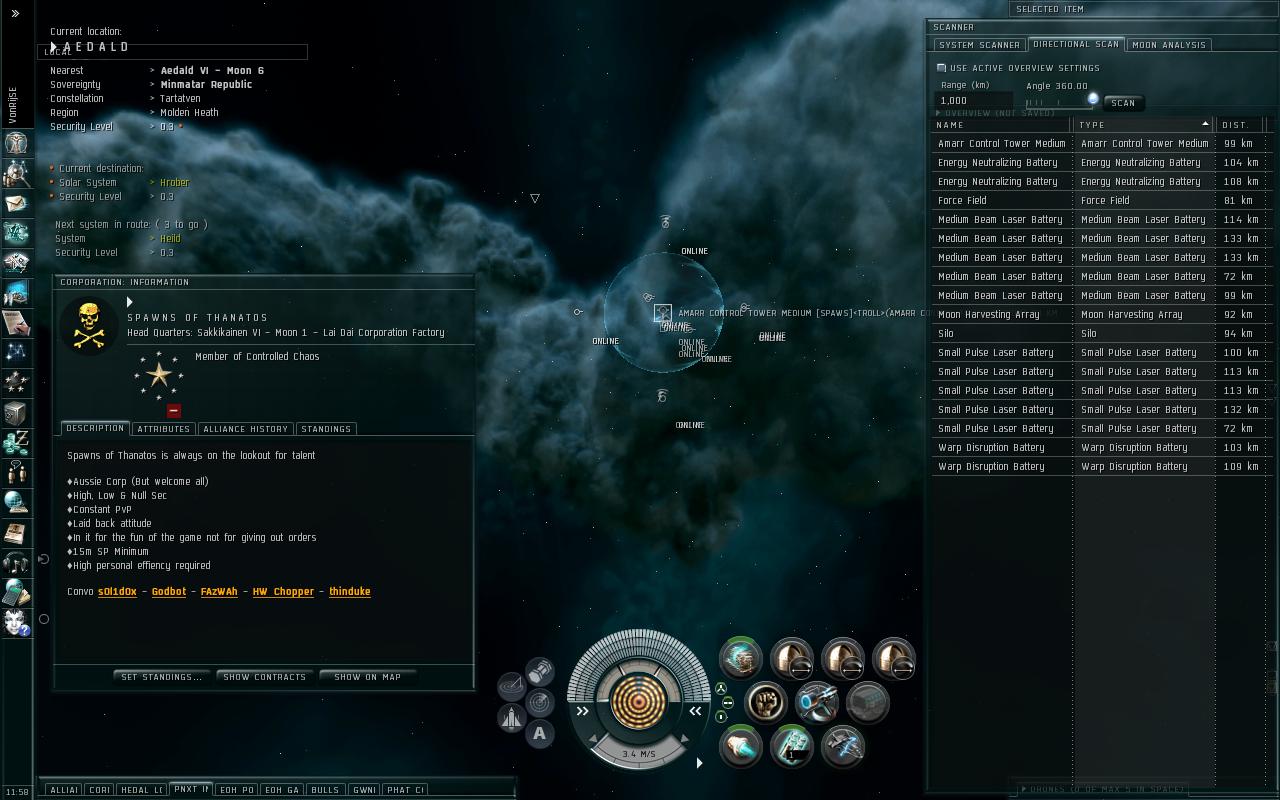Open the contracts hand-and-paper icon
This screenshot has width=1280, height=800.
click(16, 323)
